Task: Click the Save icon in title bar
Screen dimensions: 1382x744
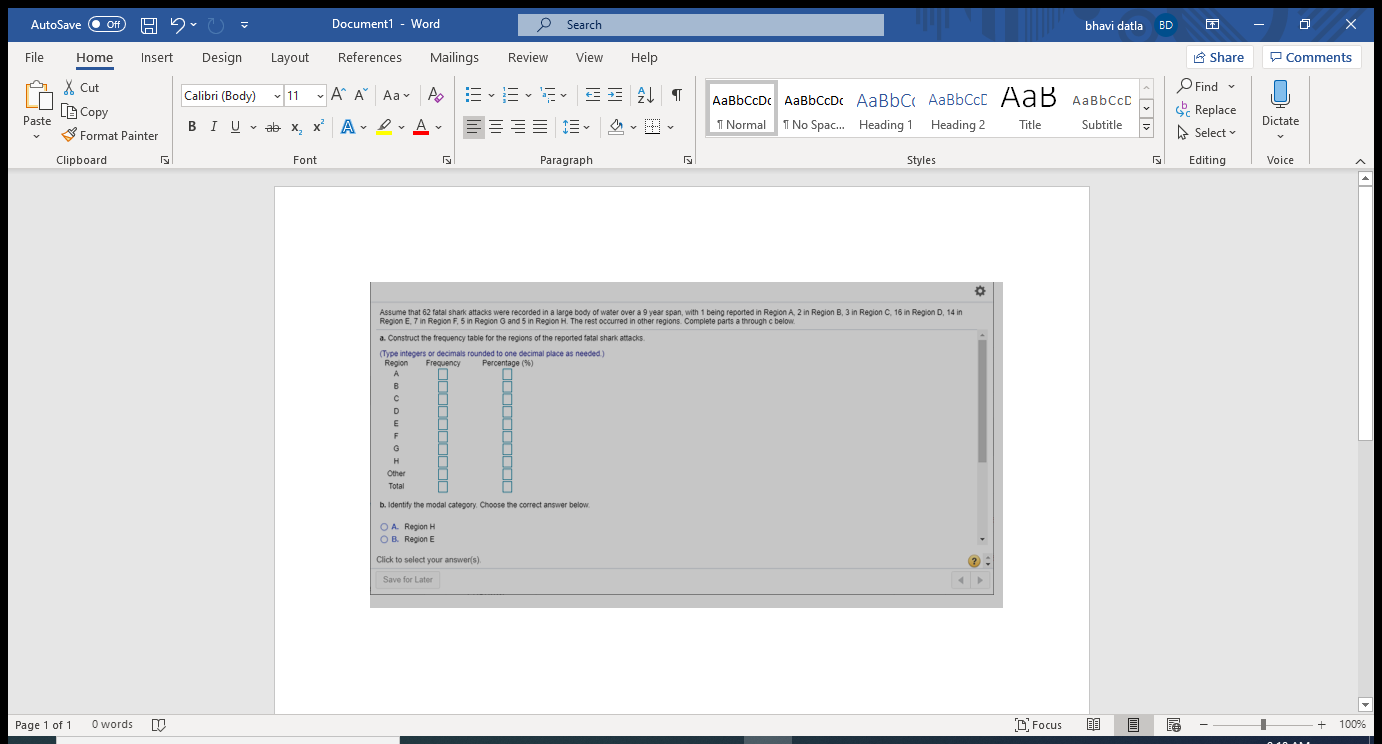Action: (x=149, y=25)
